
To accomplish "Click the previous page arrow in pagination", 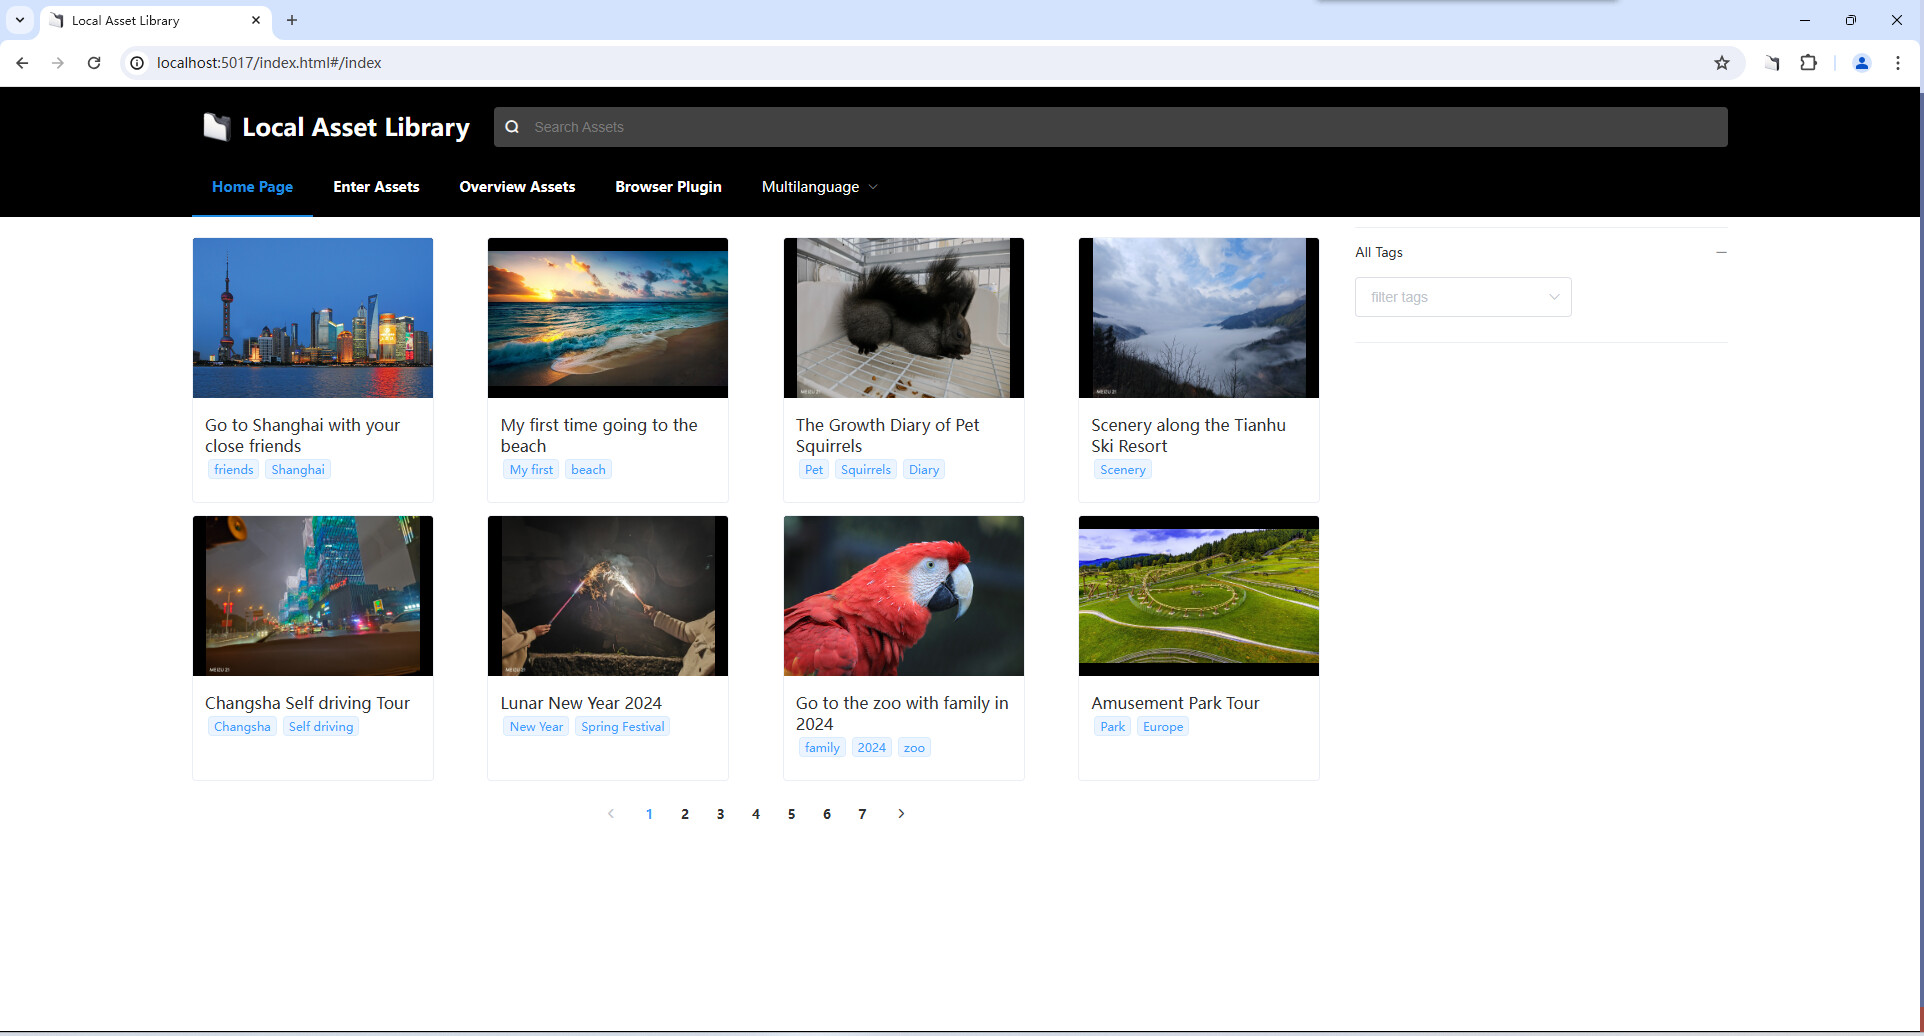I will coord(611,813).
